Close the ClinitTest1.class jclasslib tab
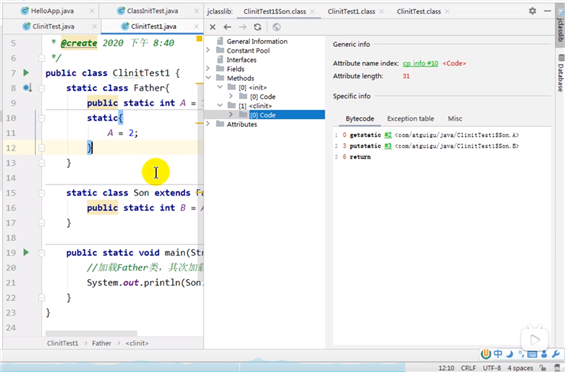Image resolution: width=565 pixels, height=372 pixels. point(381,12)
